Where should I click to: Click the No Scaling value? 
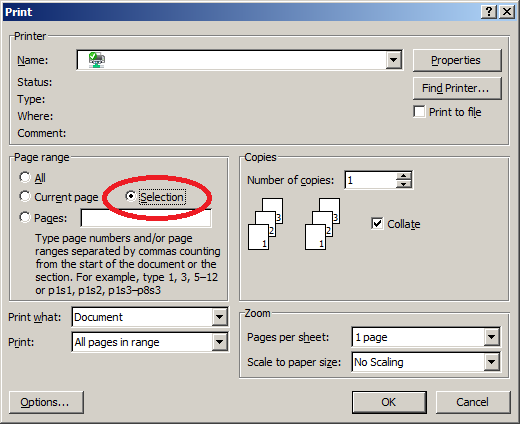[379, 362]
